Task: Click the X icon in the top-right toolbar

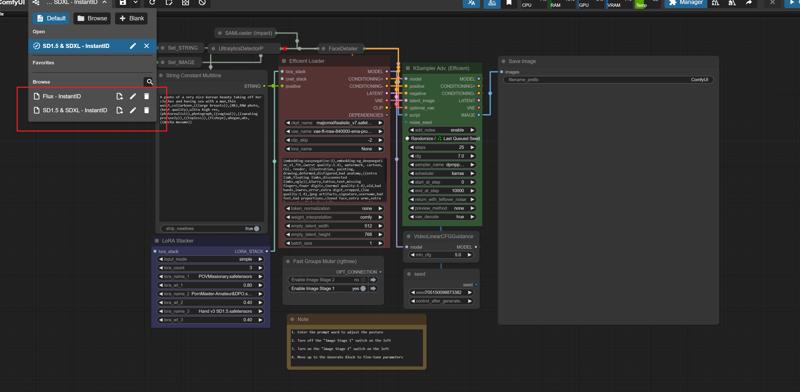Action: click(772, 3)
